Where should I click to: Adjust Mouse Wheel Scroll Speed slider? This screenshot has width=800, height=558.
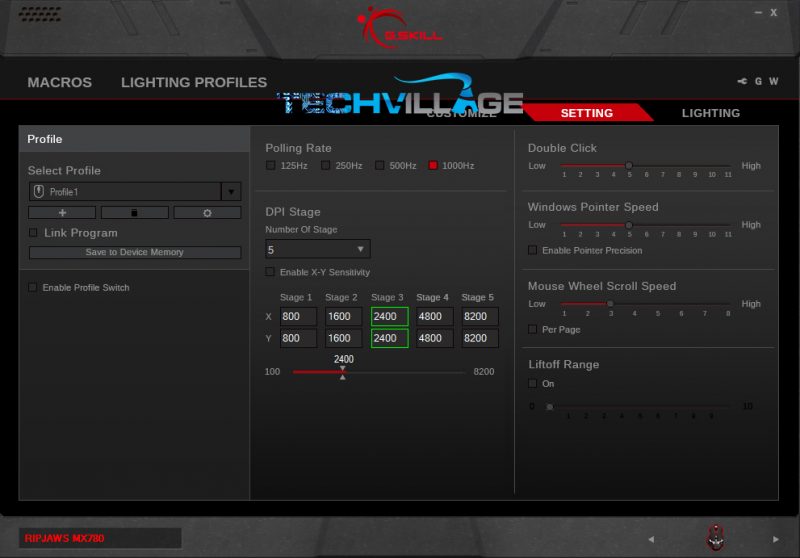coord(610,303)
